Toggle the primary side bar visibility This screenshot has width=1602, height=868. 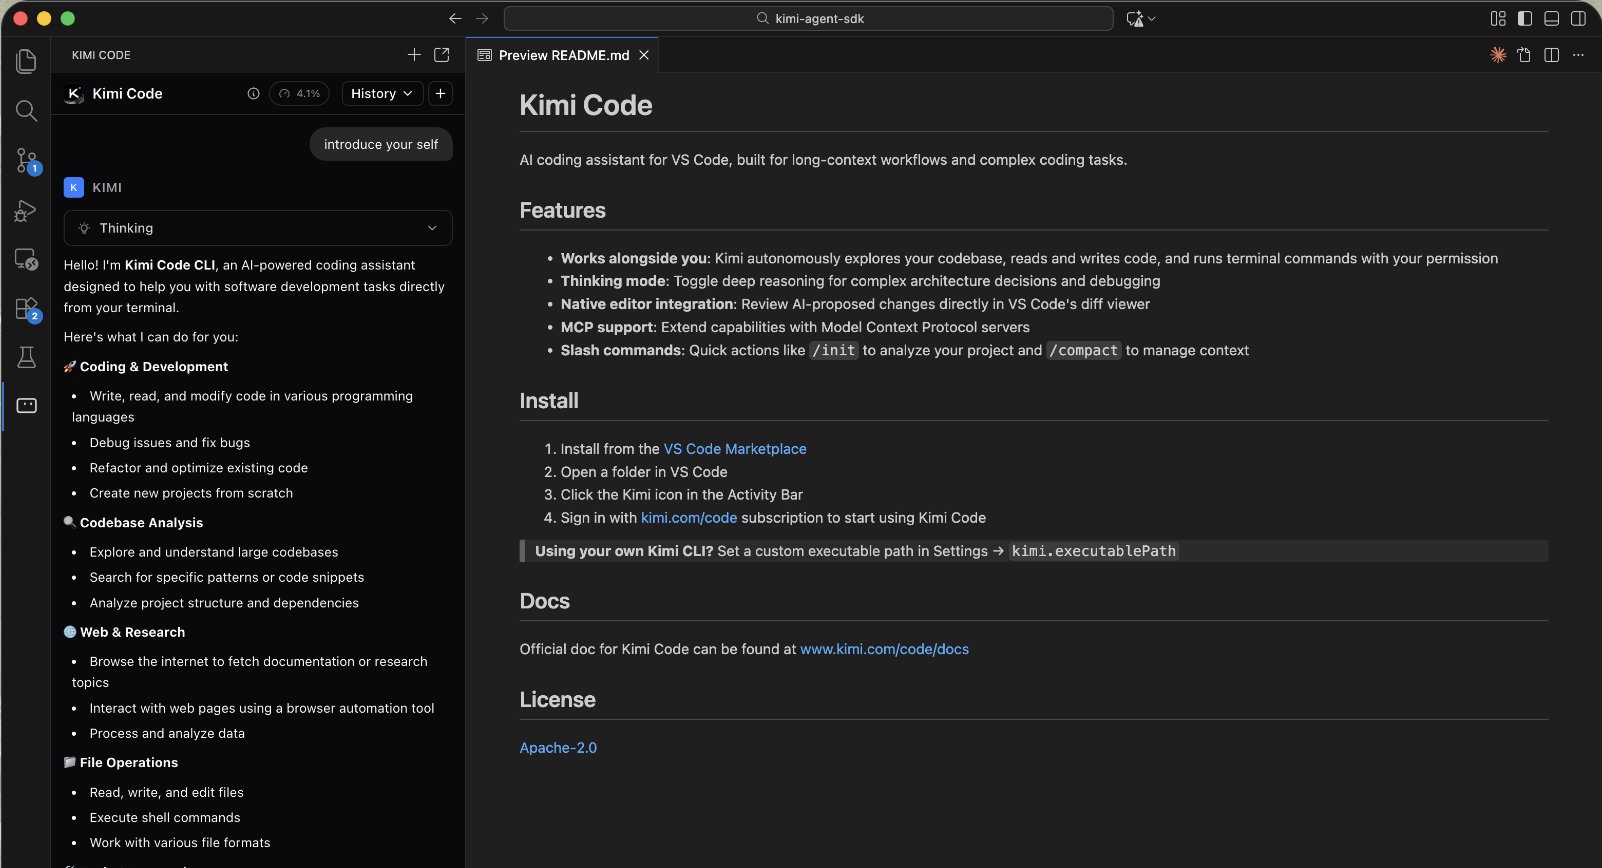1525,18
